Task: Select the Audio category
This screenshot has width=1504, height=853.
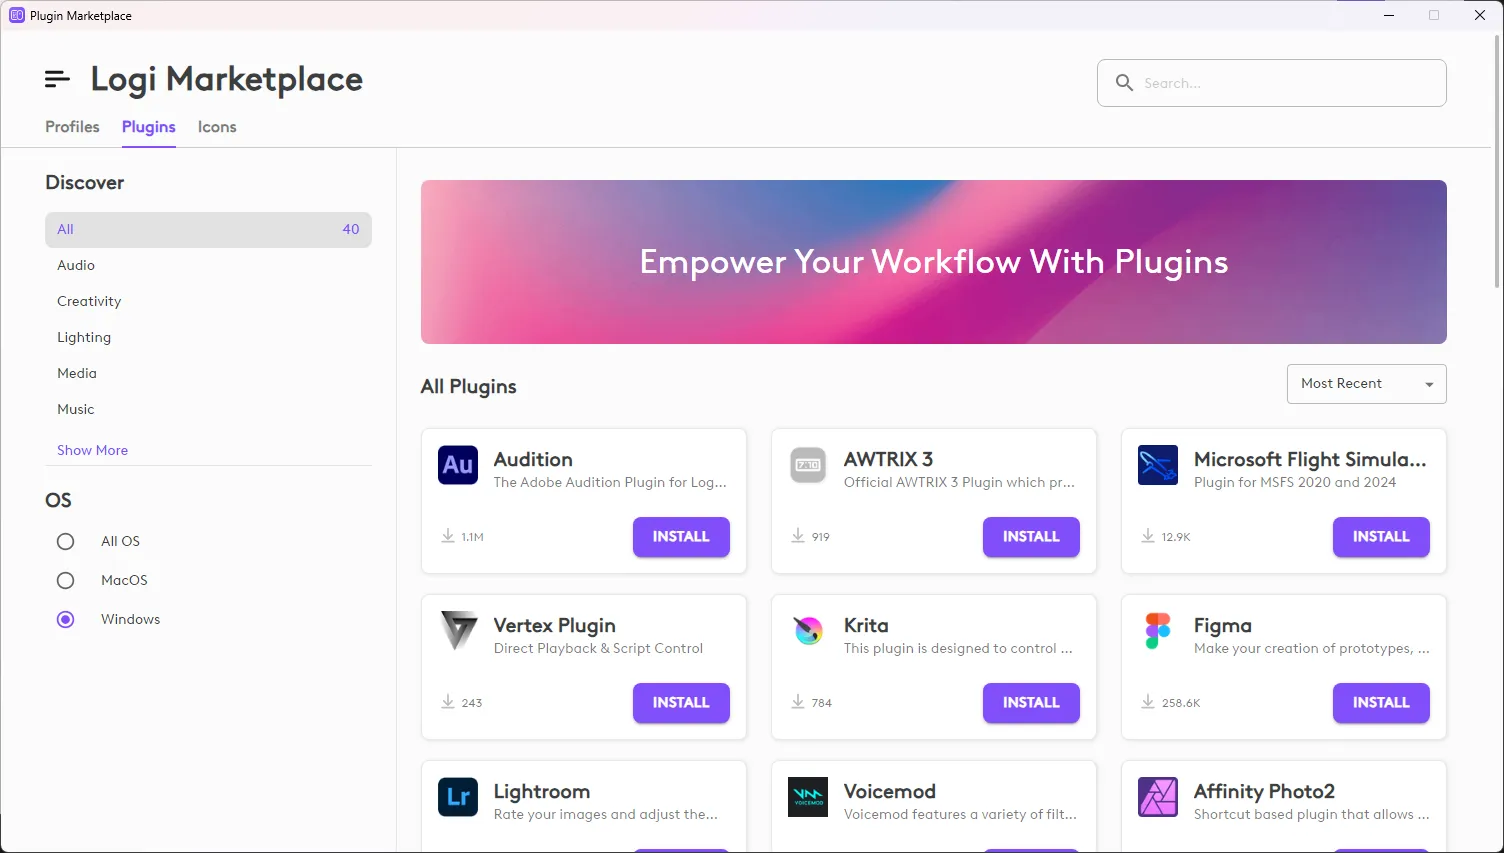Action: (76, 265)
